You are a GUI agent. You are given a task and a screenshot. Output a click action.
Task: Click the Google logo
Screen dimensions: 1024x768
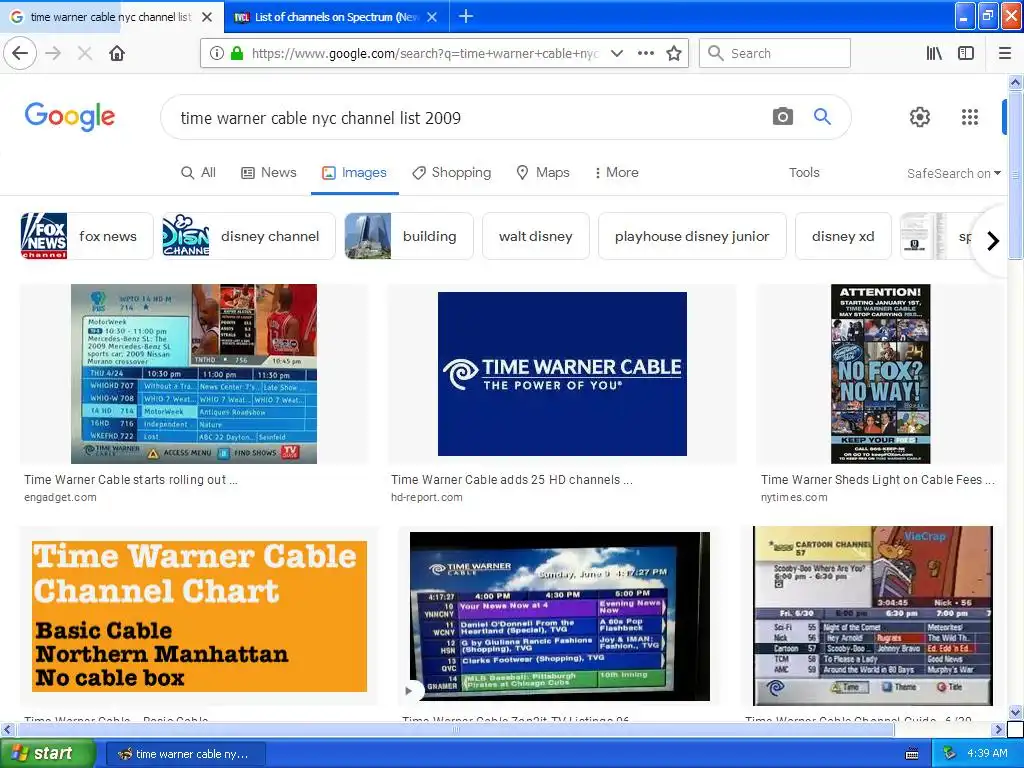70,117
